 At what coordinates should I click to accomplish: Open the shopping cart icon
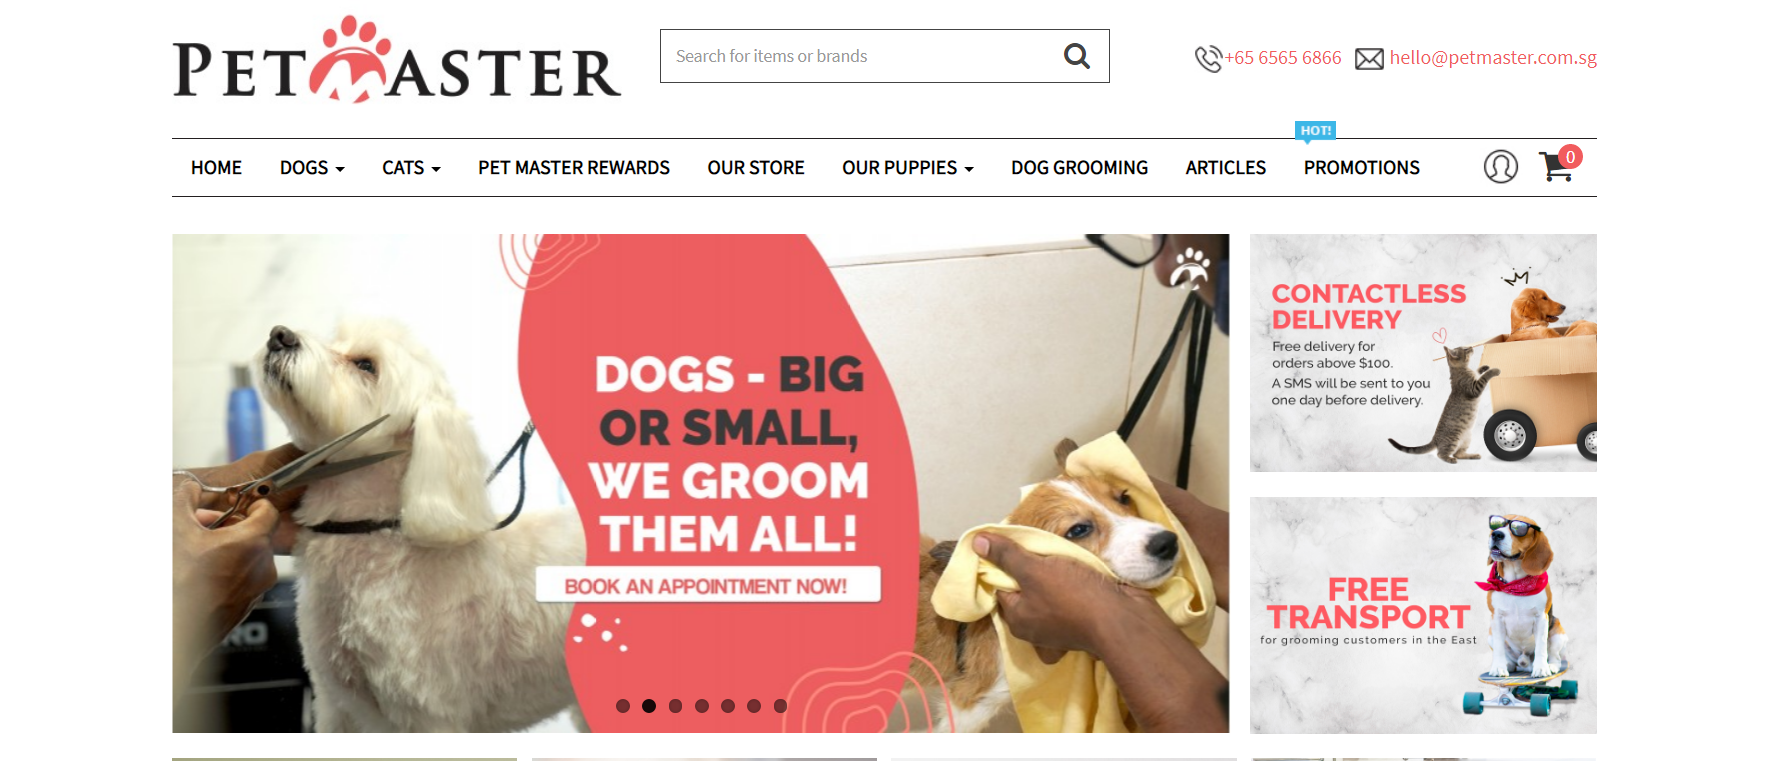1556,167
